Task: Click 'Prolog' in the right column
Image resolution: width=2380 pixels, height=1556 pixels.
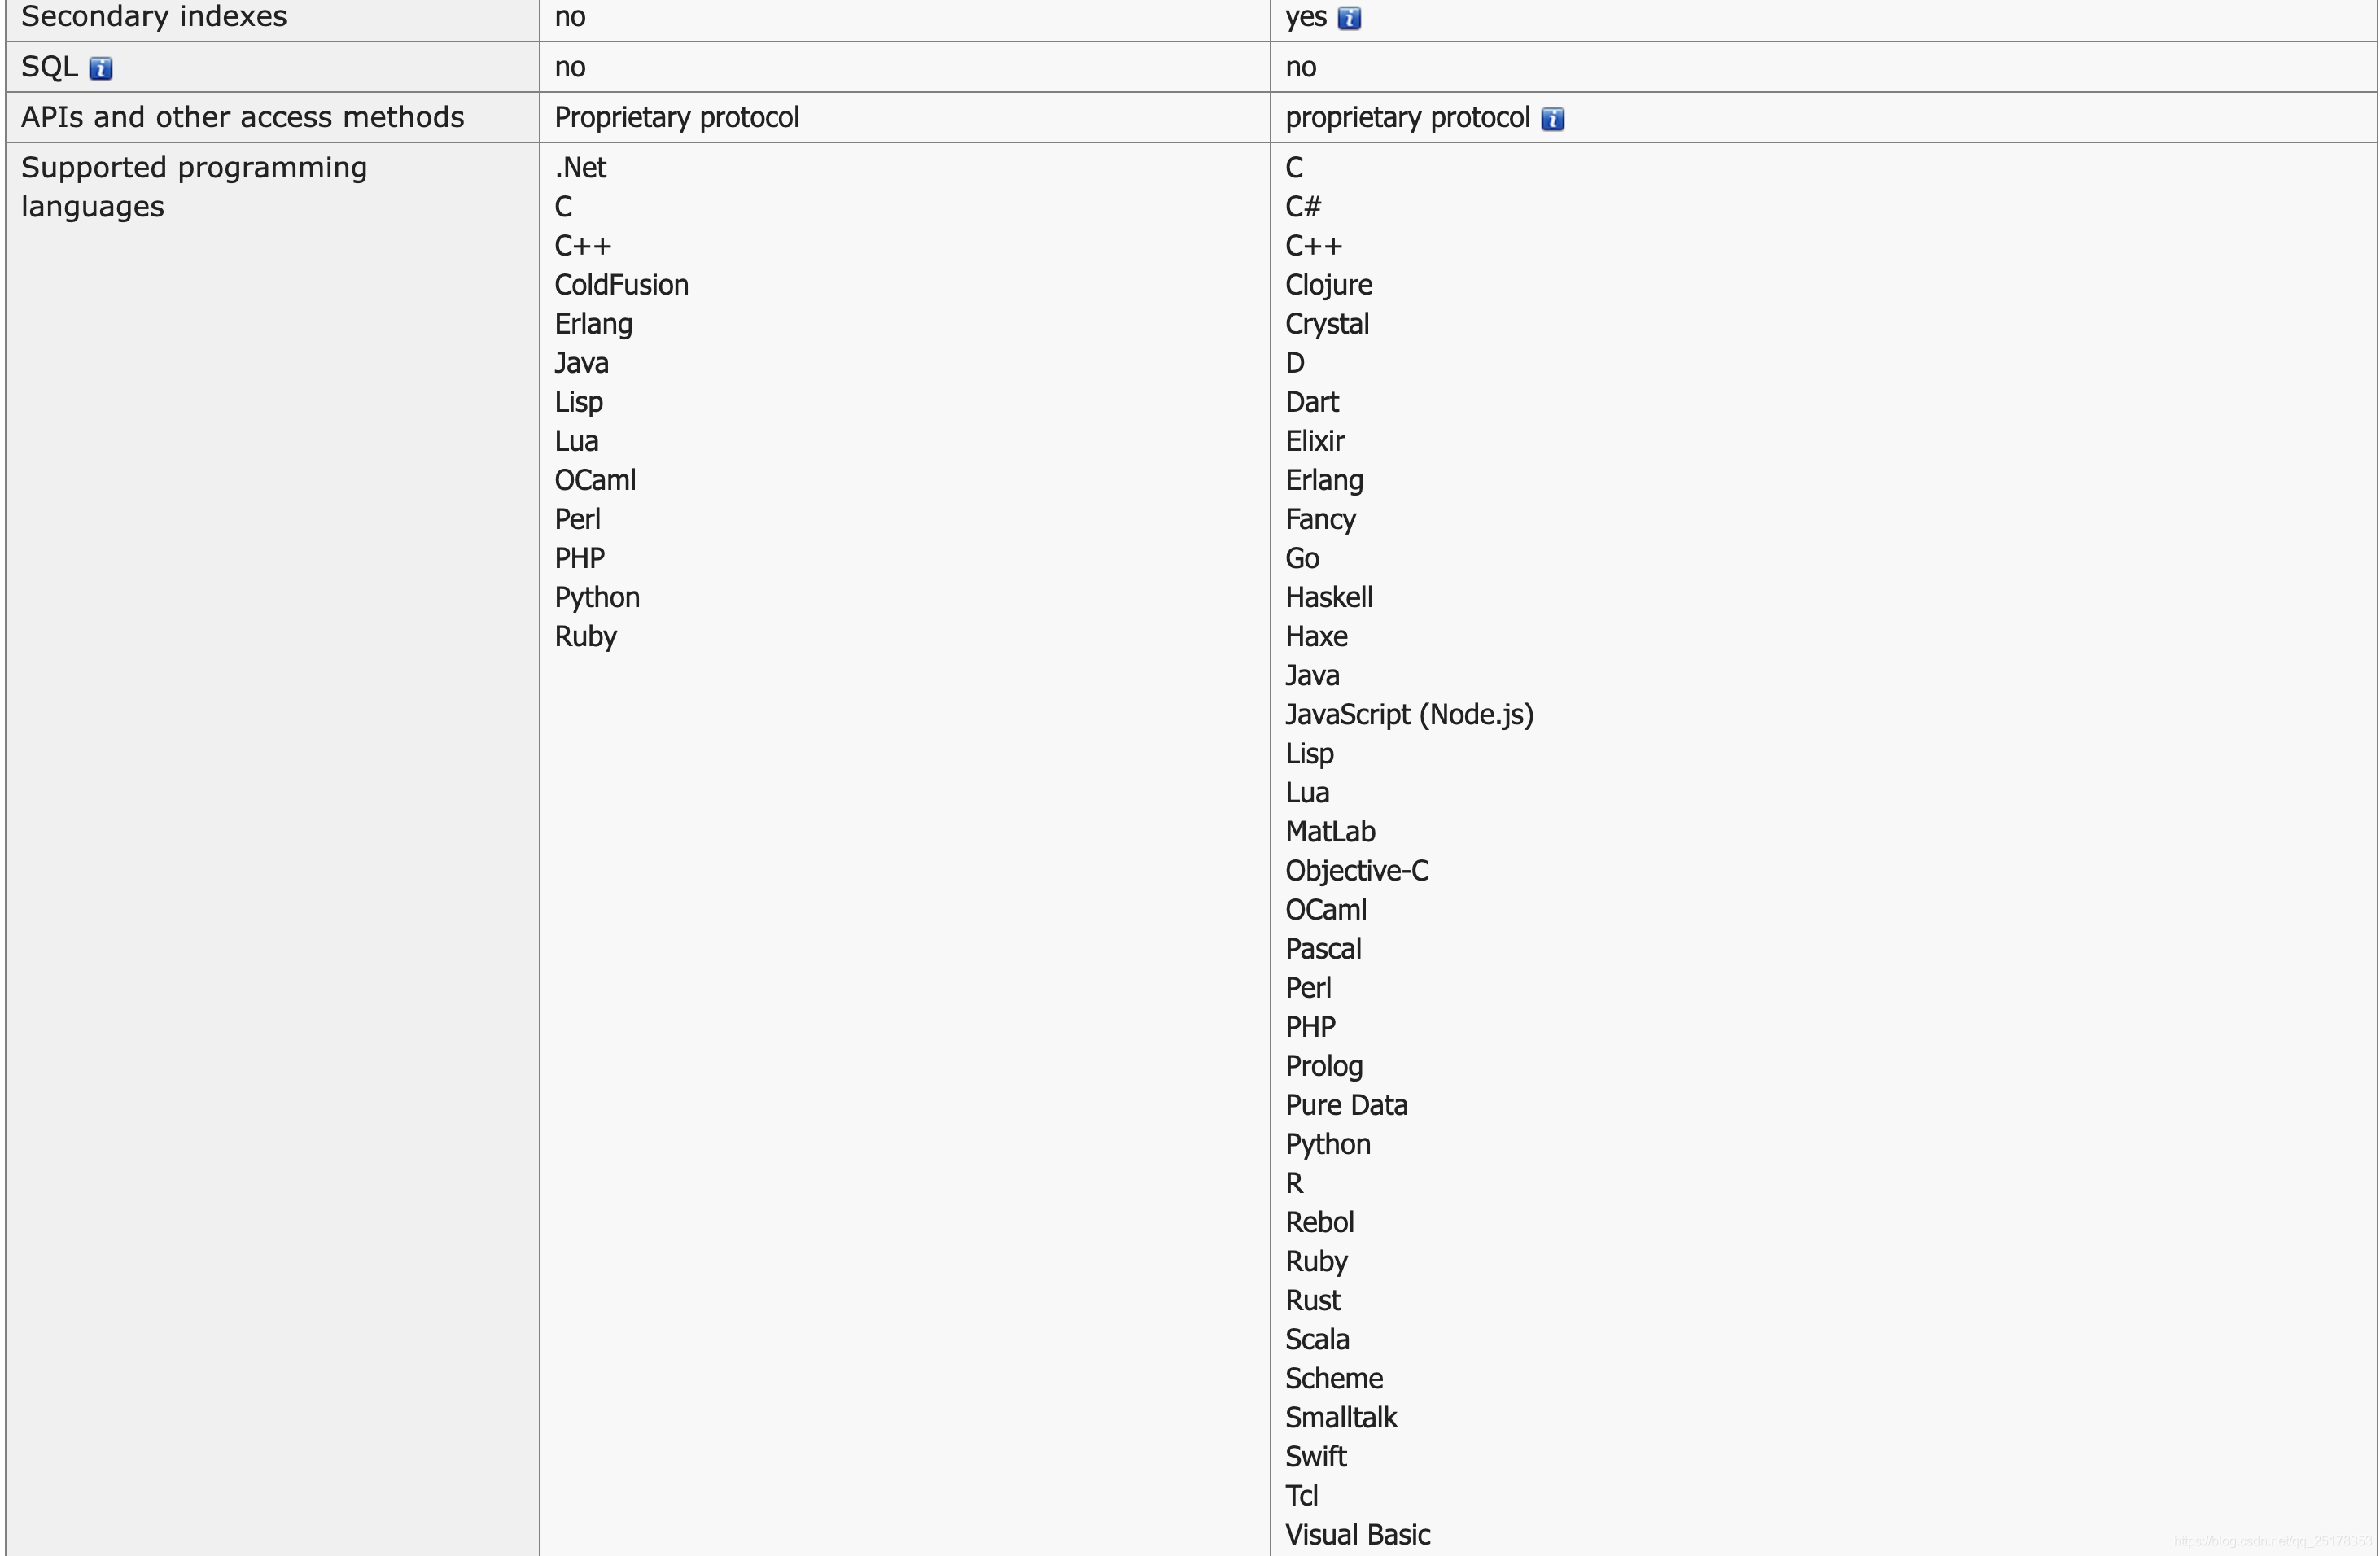Action: click(x=1325, y=1067)
